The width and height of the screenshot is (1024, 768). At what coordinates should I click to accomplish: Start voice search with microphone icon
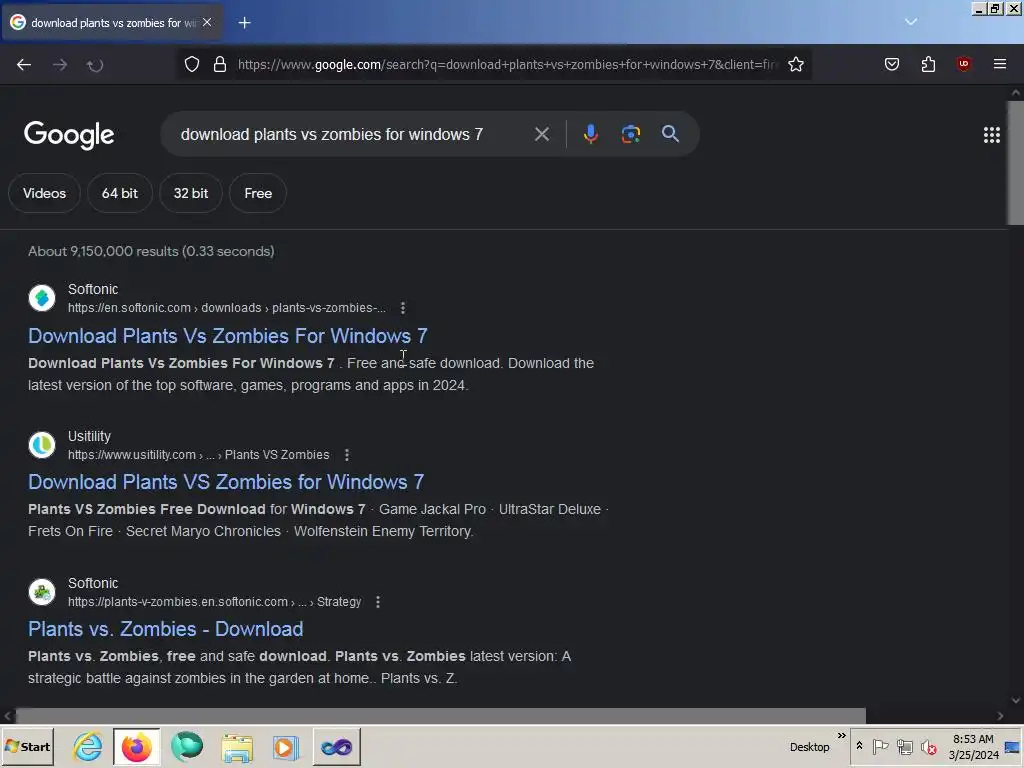[x=590, y=134]
